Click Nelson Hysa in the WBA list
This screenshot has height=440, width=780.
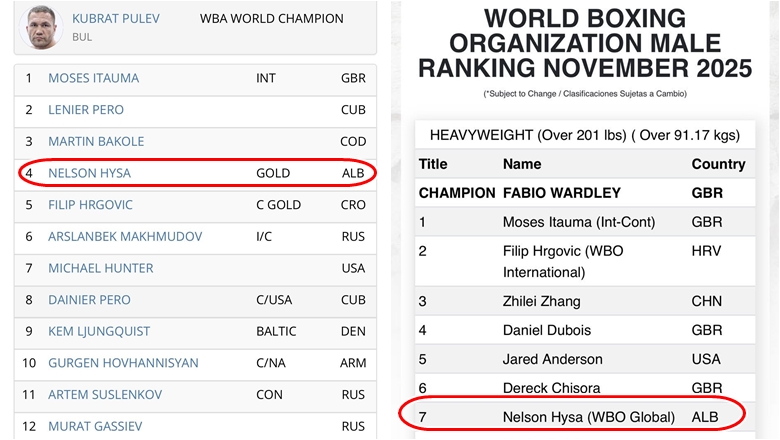89,173
